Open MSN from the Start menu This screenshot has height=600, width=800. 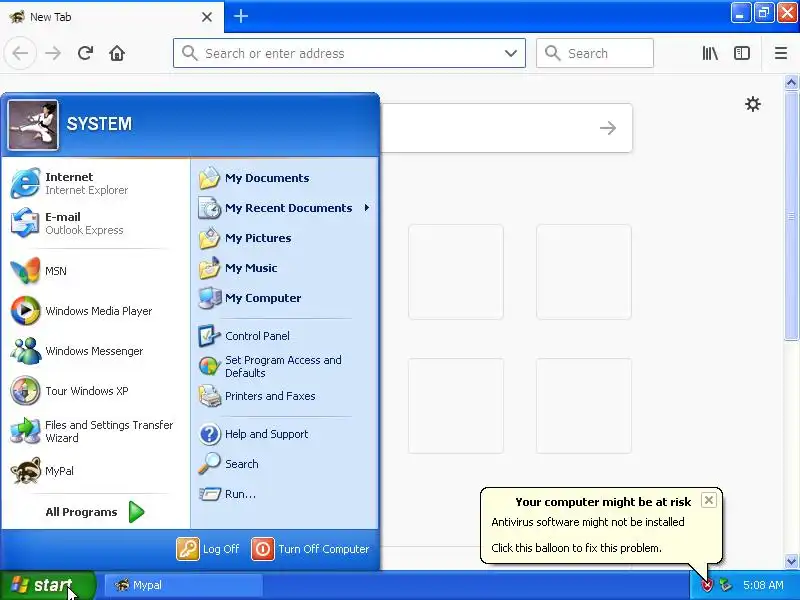[95, 271]
